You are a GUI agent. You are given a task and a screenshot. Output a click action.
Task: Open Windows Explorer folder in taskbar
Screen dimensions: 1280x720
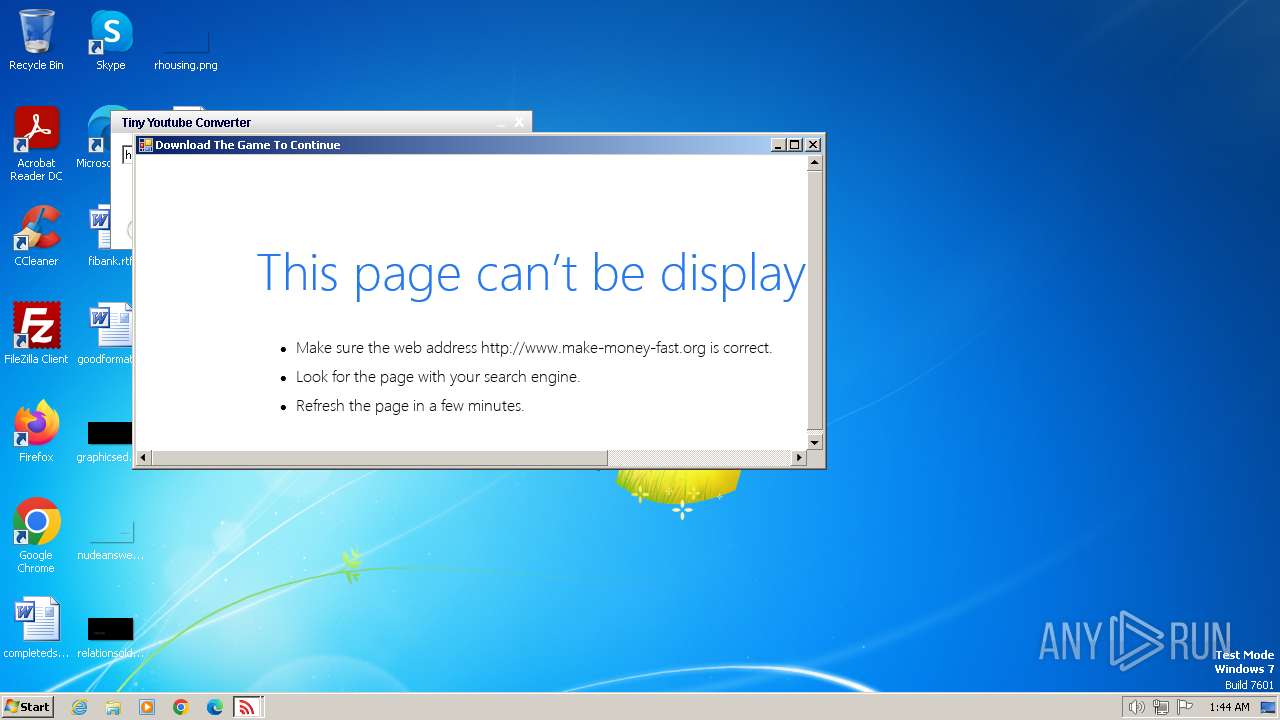click(113, 707)
